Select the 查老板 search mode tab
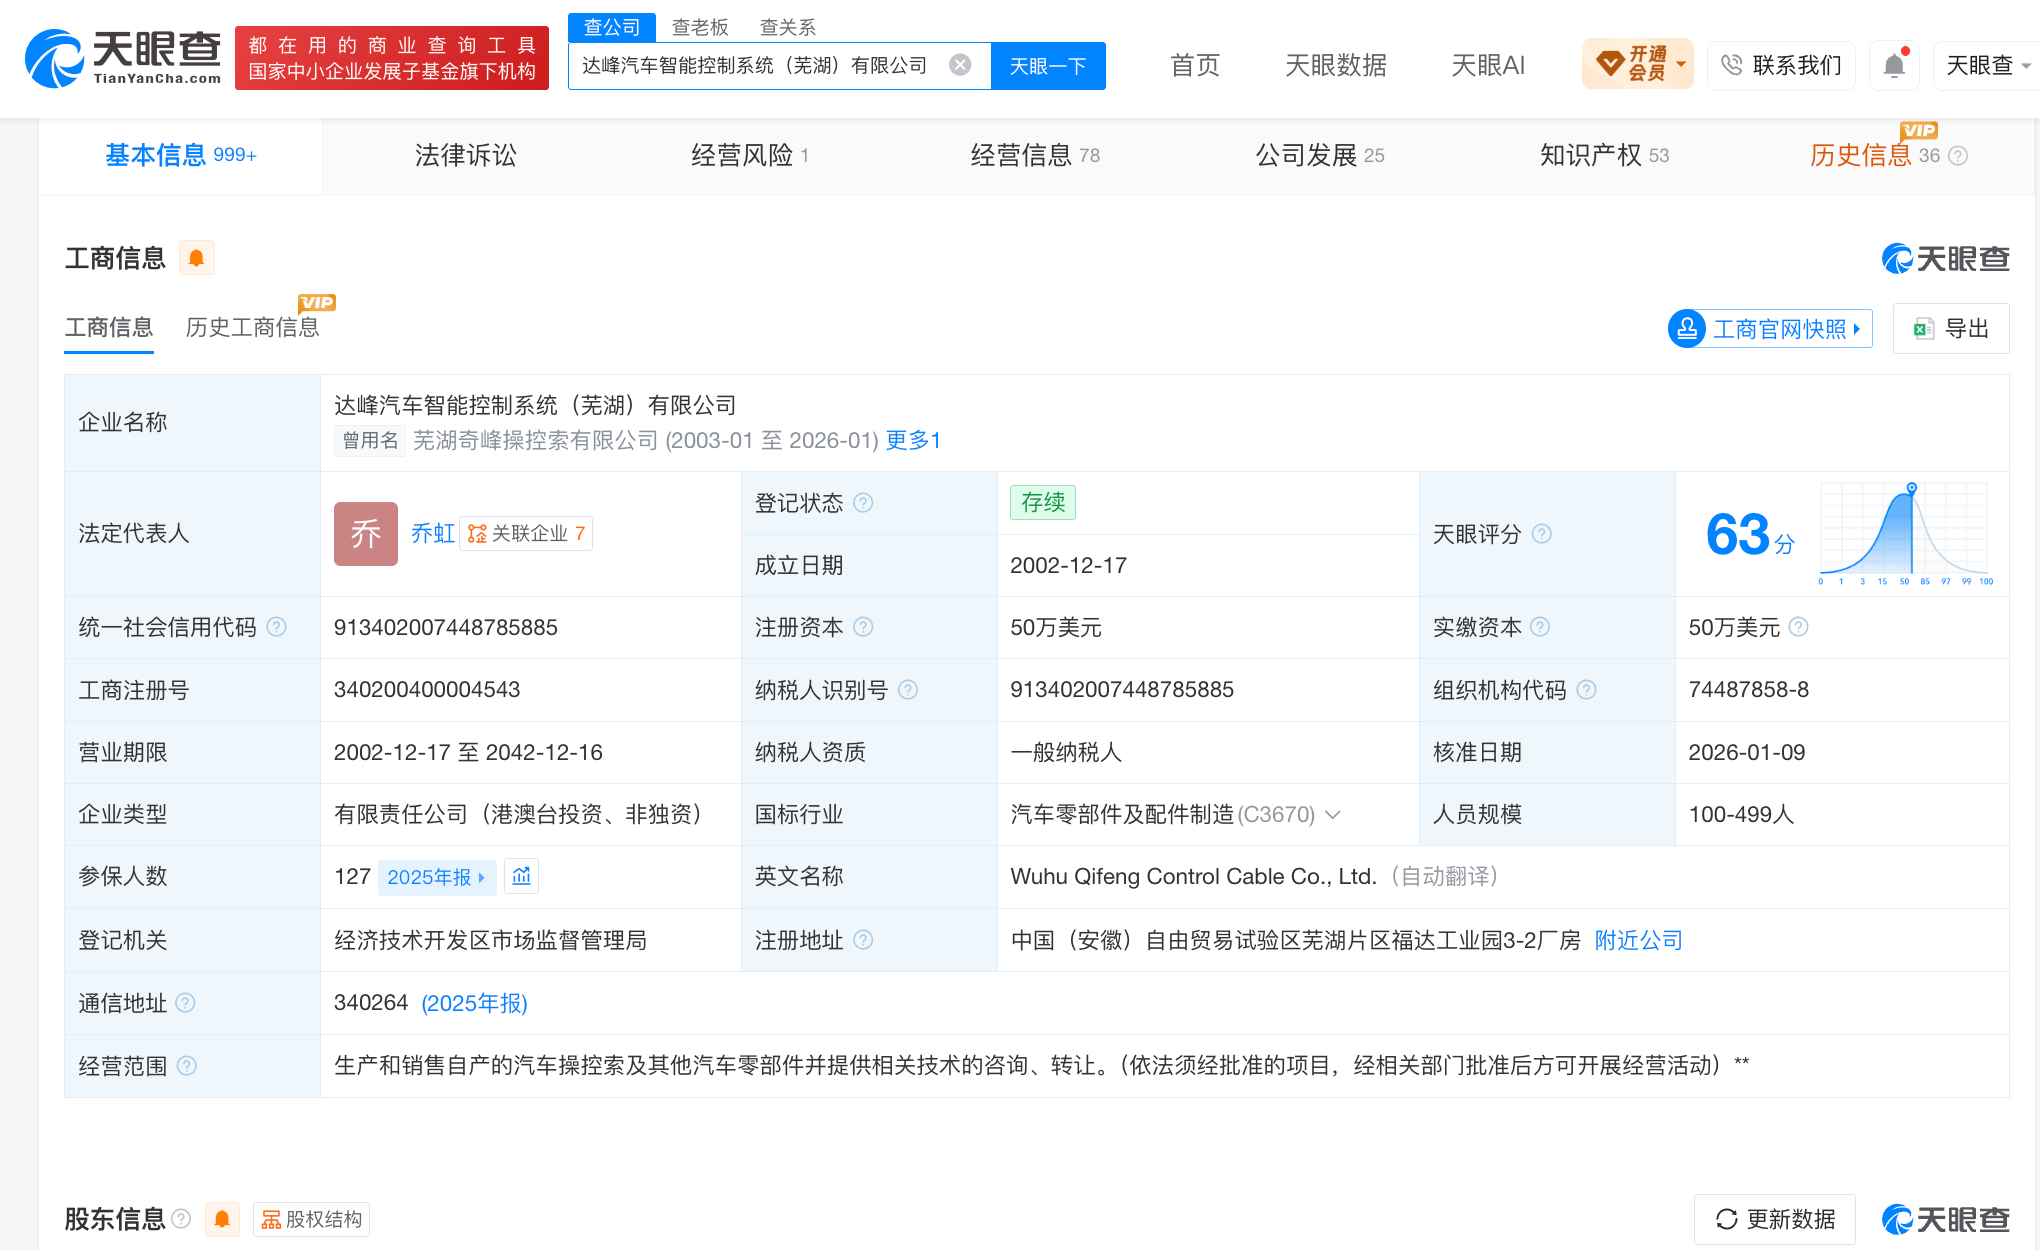2040x1250 pixels. pos(700,27)
